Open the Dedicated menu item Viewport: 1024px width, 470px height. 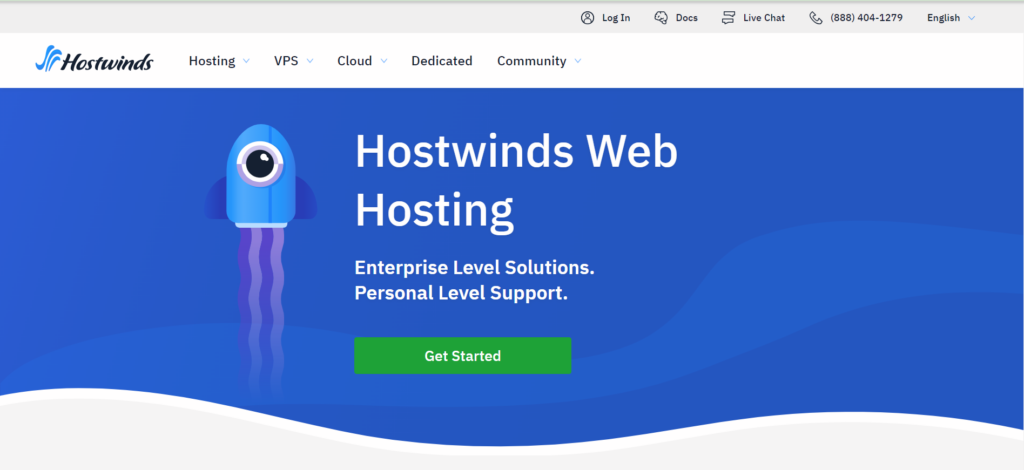[x=441, y=61]
